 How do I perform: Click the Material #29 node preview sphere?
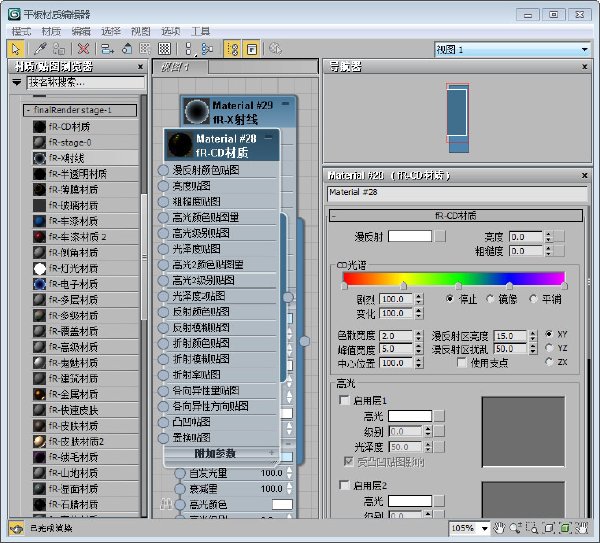coord(197,111)
